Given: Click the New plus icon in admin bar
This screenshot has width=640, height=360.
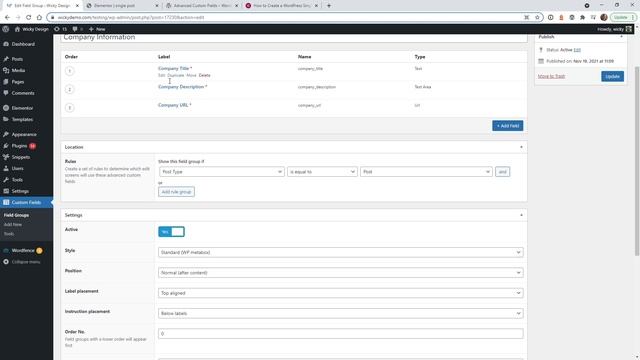Looking at the screenshot, I should coord(91,29).
